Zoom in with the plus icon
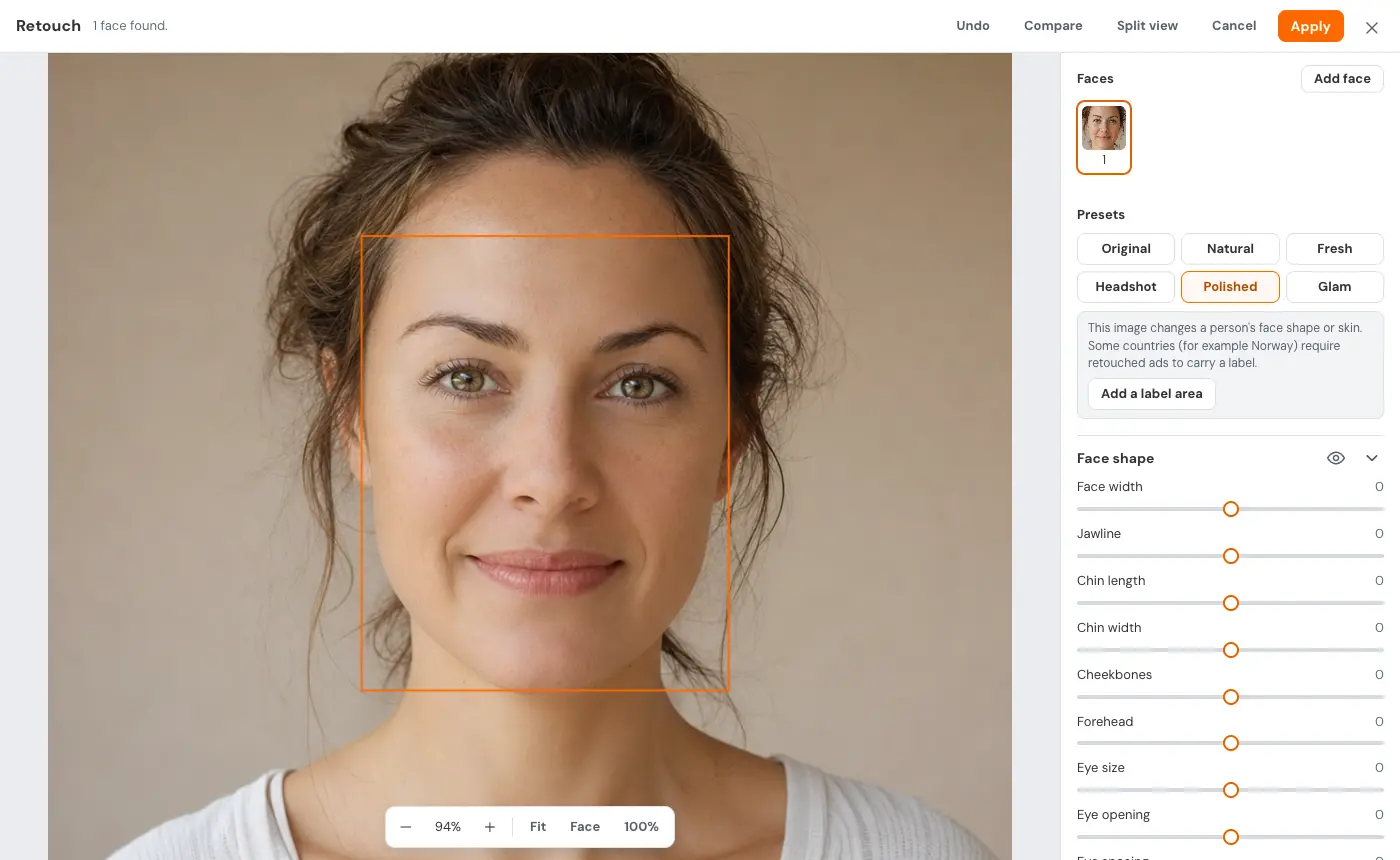 click(490, 827)
